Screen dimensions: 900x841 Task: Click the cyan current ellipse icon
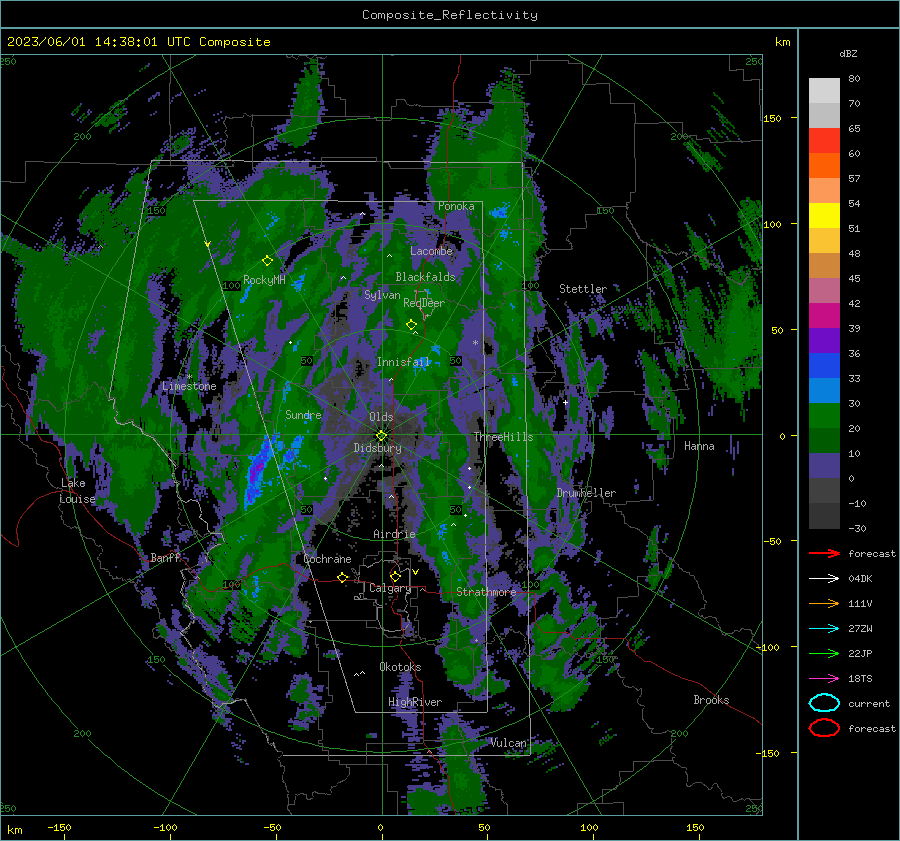pyautogui.click(x=824, y=703)
